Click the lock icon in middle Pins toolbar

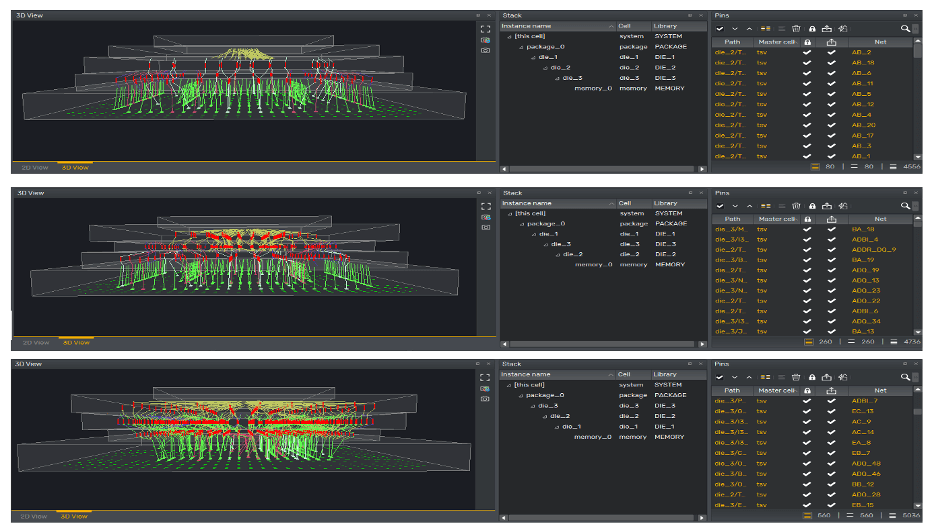click(812, 205)
